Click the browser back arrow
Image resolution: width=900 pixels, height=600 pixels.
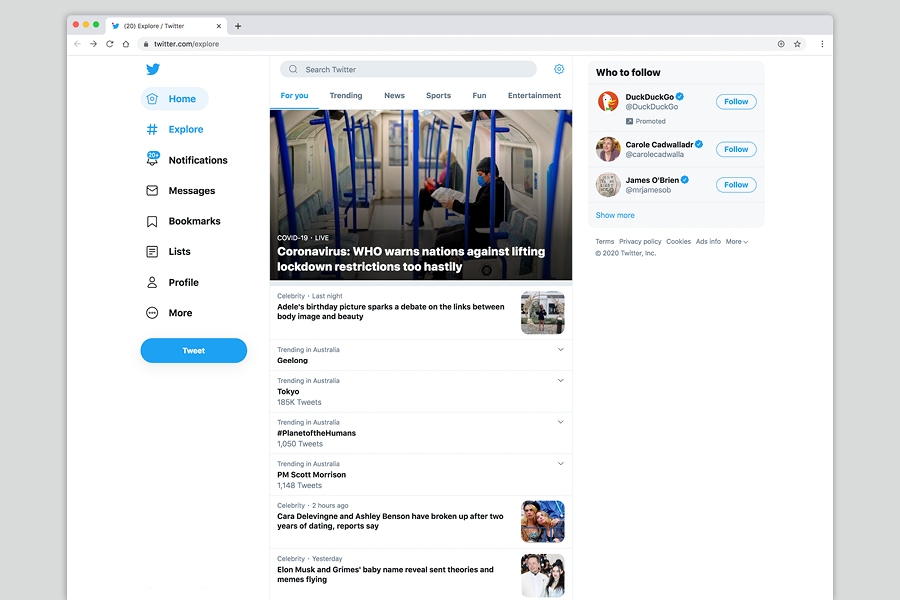[x=77, y=44]
